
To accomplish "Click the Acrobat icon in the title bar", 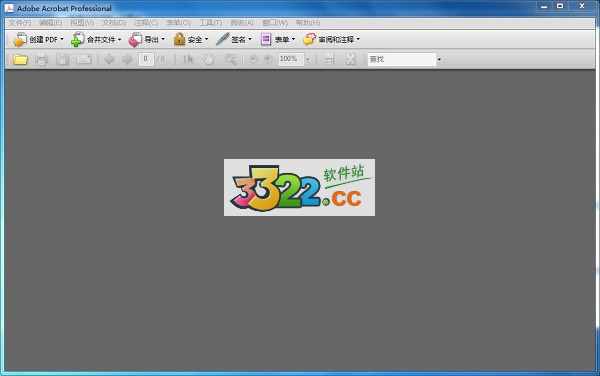I will tap(9, 8).
